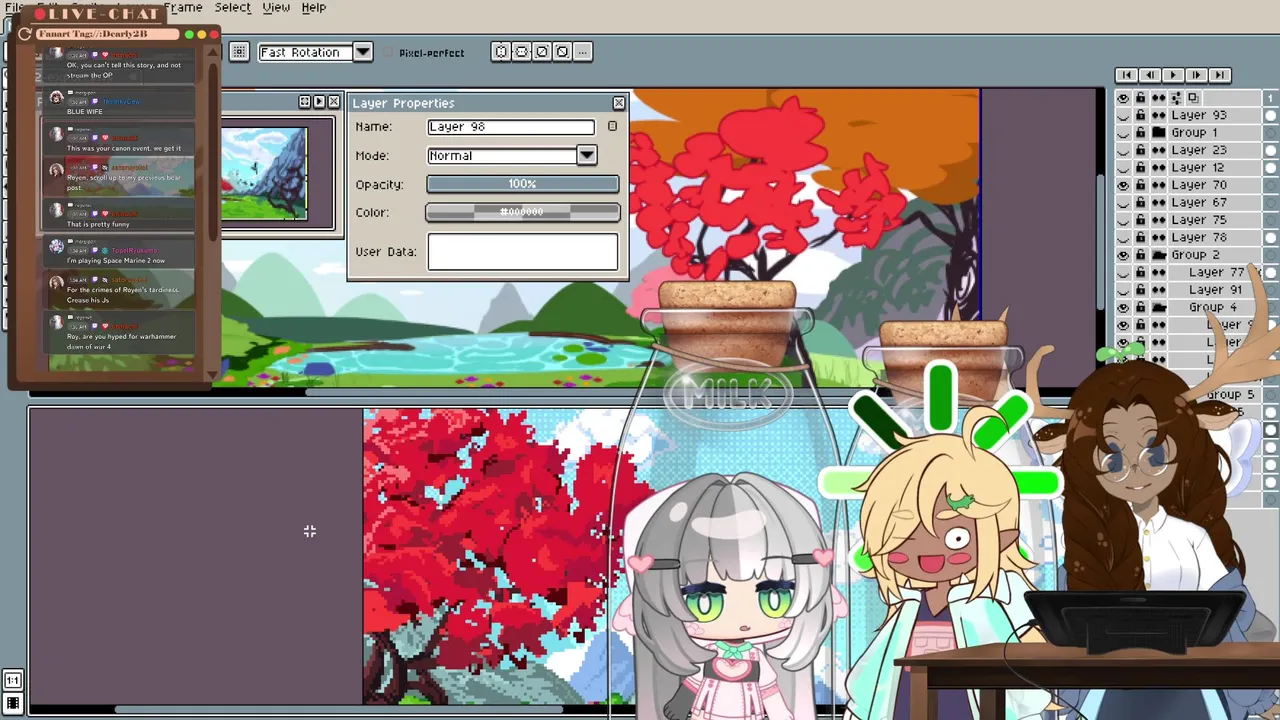This screenshot has height=720, width=1280.
Task: Edit the layer Name field
Action: point(511,127)
